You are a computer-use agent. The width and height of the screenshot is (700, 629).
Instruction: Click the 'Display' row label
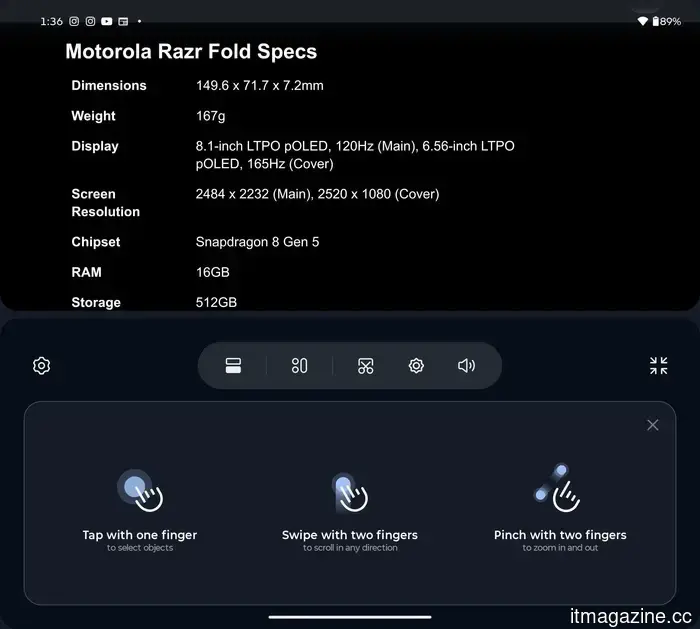click(x=95, y=146)
